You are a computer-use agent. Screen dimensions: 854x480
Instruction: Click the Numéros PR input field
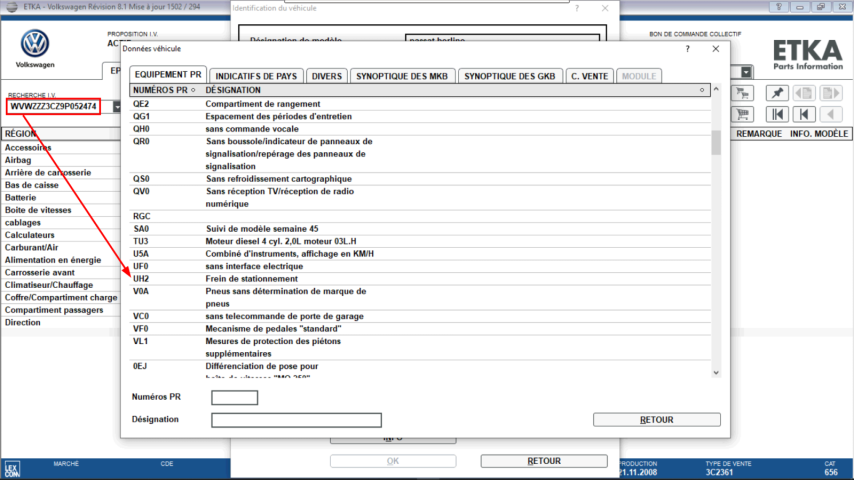pos(234,398)
